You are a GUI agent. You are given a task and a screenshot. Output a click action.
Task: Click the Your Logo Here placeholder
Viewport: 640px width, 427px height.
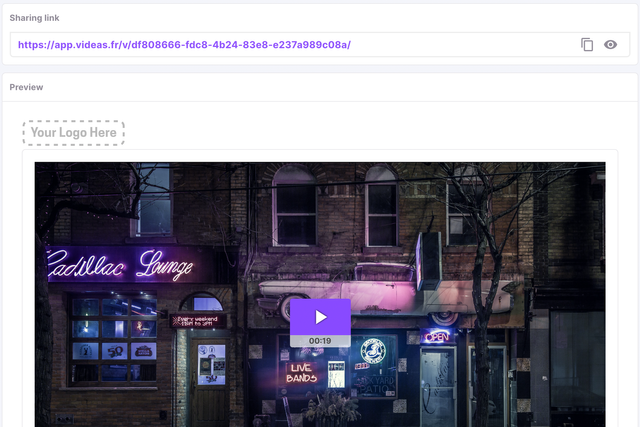(73, 133)
